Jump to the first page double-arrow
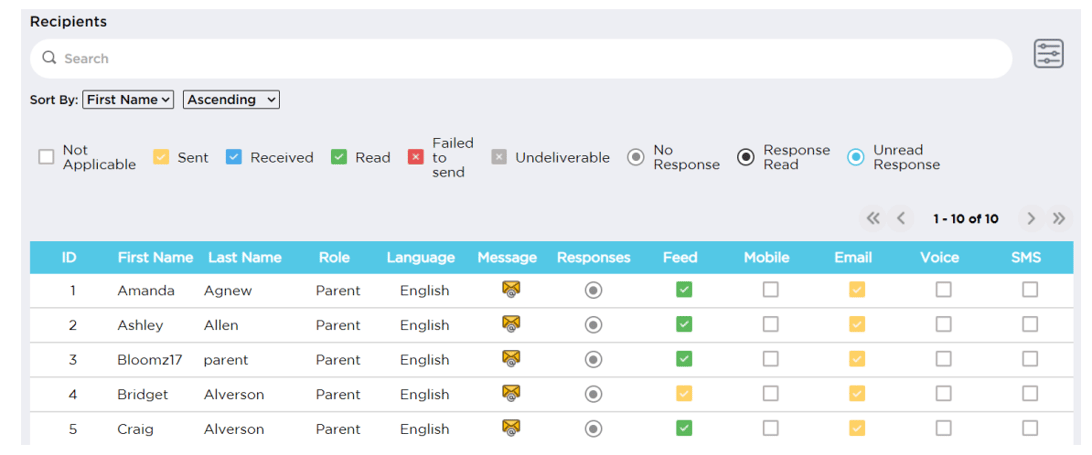Screen dimensions: 1092x455 coord(873,219)
